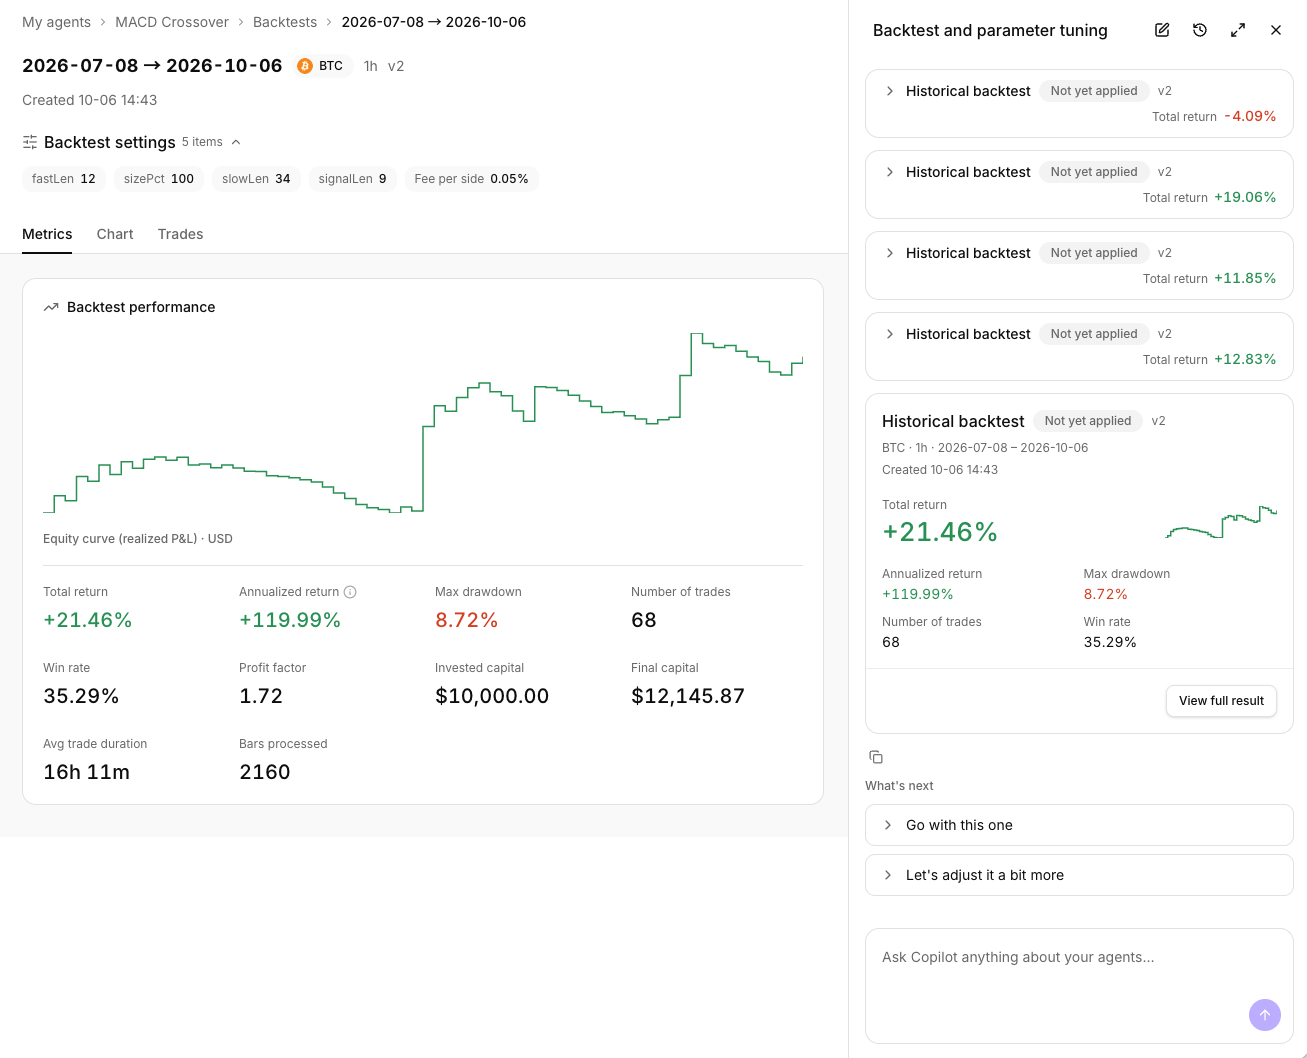
Task: Expand the backtest card with -4.09% return
Action: (x=890, y=91)
